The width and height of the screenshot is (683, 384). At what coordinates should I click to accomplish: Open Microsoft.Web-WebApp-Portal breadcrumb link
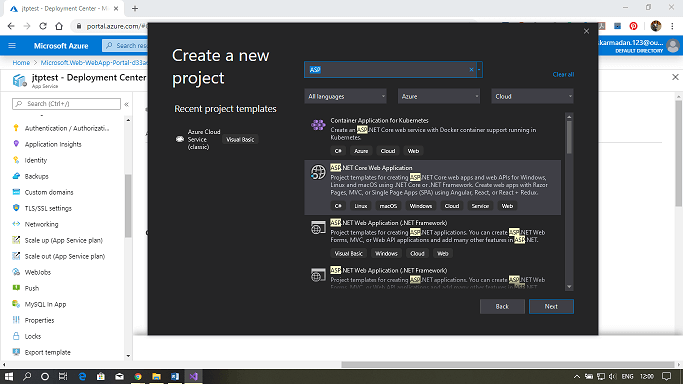coord(94,63)
